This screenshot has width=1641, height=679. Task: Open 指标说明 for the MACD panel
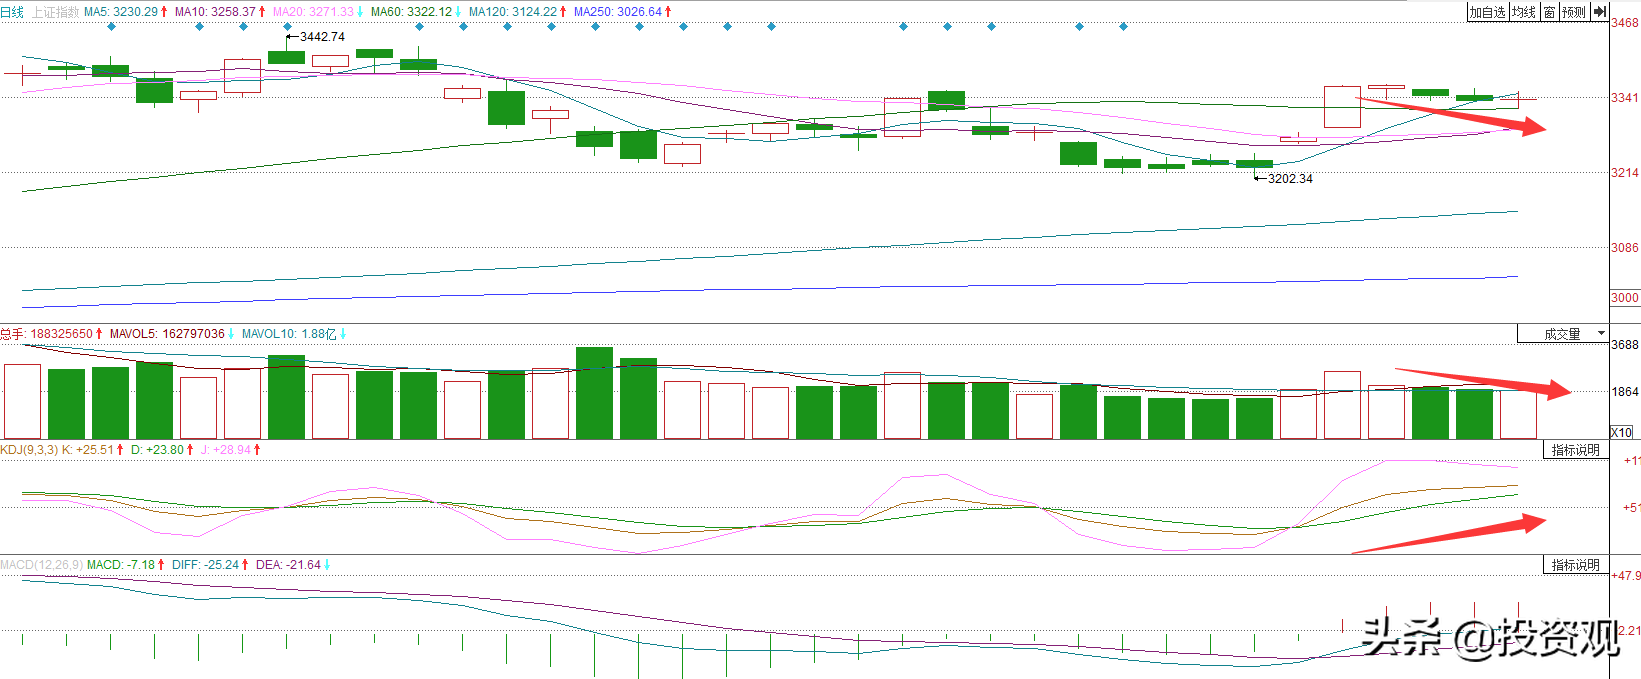pos(1576,565)
